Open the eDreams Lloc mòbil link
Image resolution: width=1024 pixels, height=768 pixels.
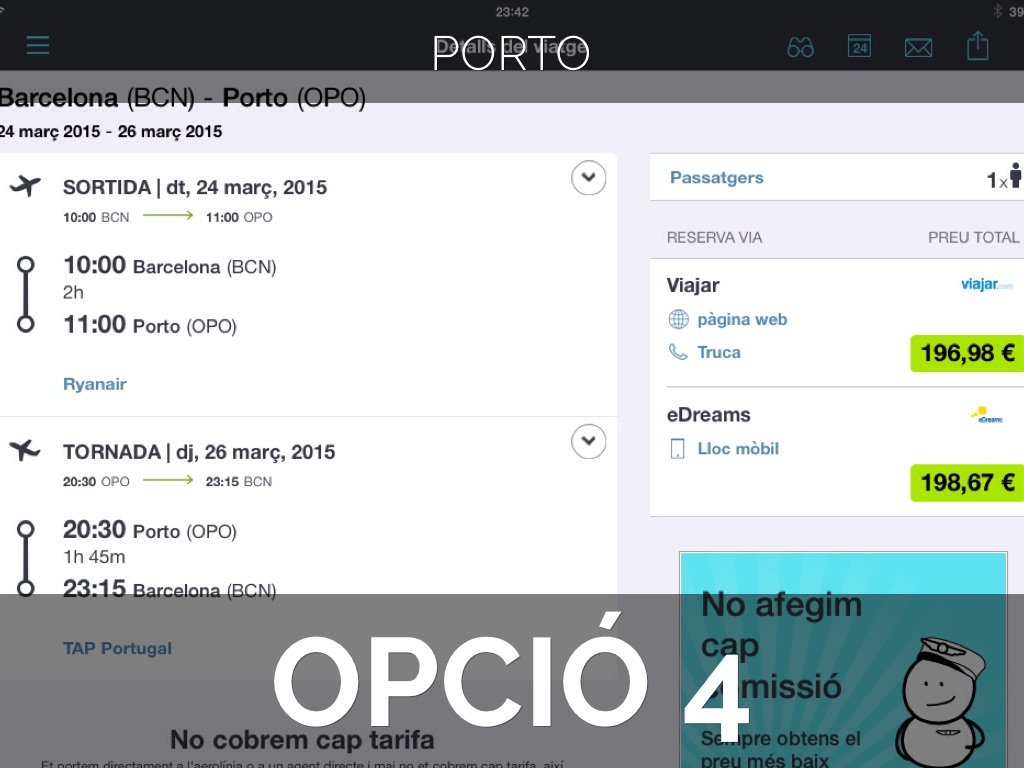tap(738, 448)
